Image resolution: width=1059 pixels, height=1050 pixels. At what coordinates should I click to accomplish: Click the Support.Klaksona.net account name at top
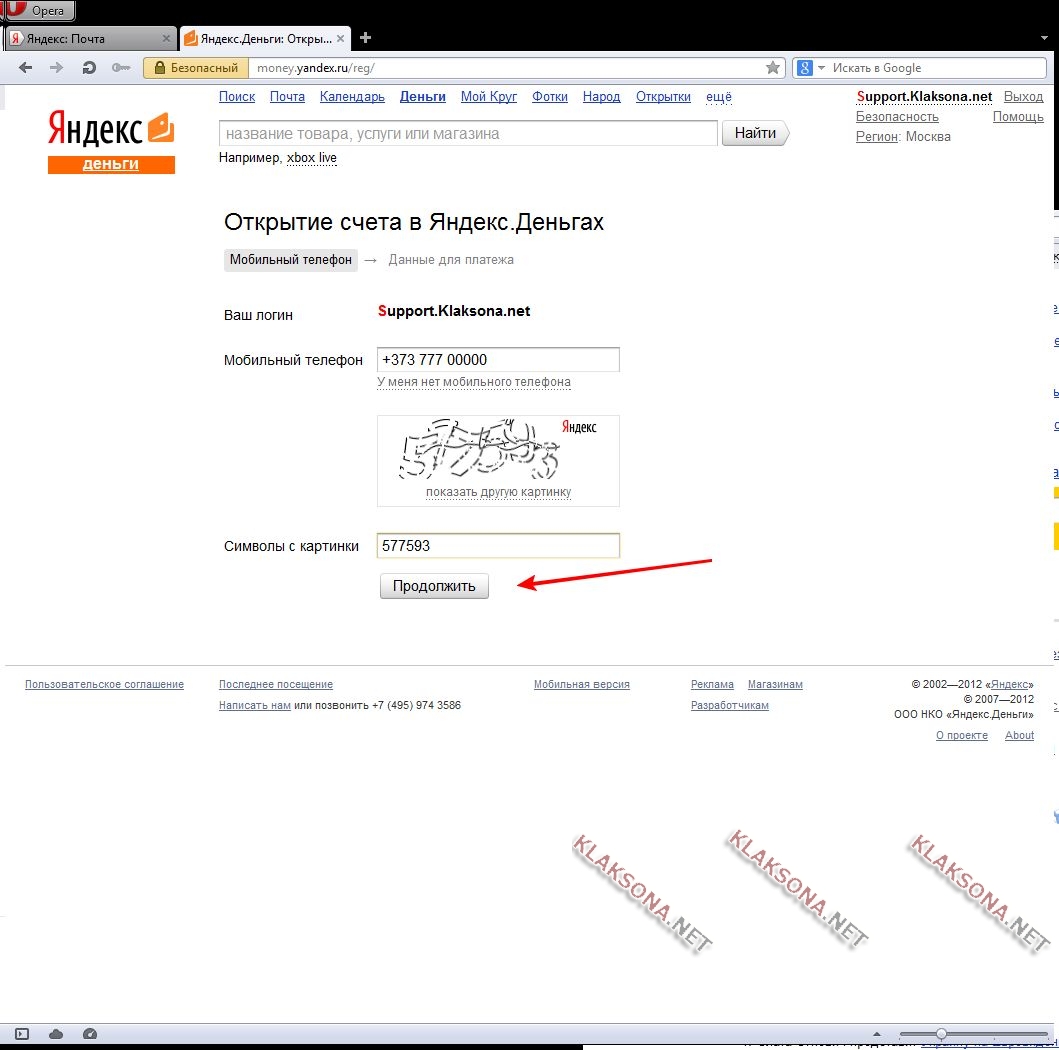[x=924, y=97]
